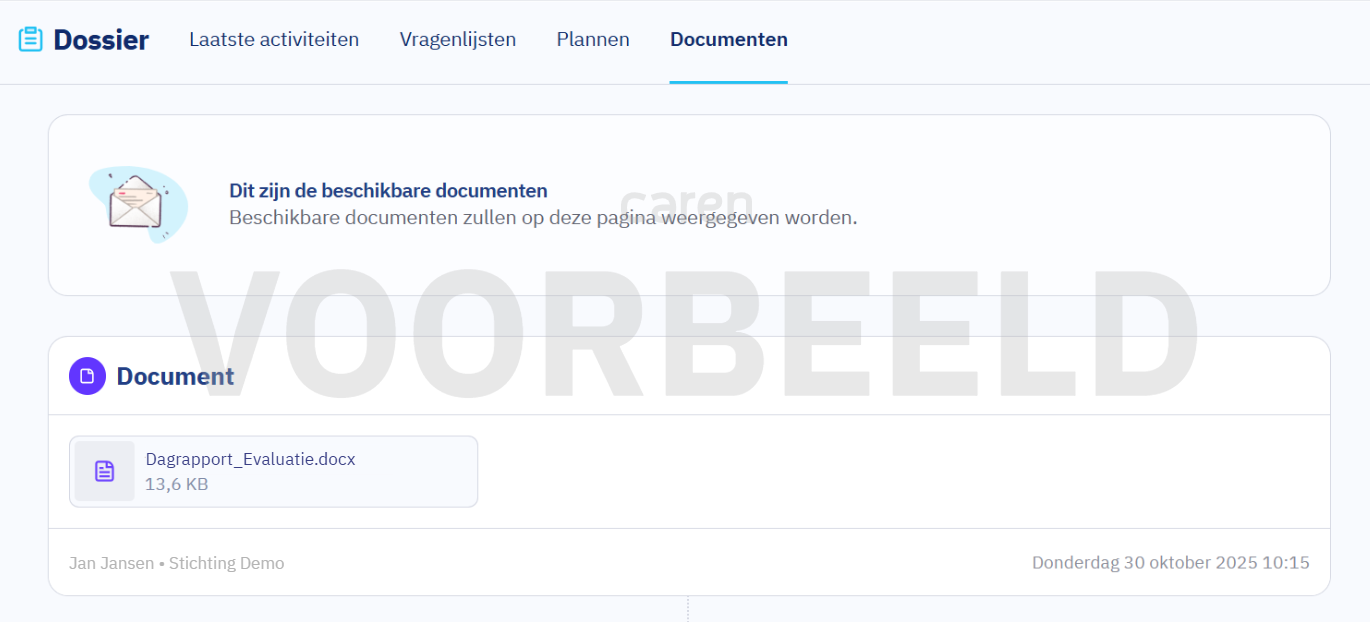1370x622 pixels.
Task: Open the document Dagrapport_Evaluatie.docx
Action: [x=250, y=458]
